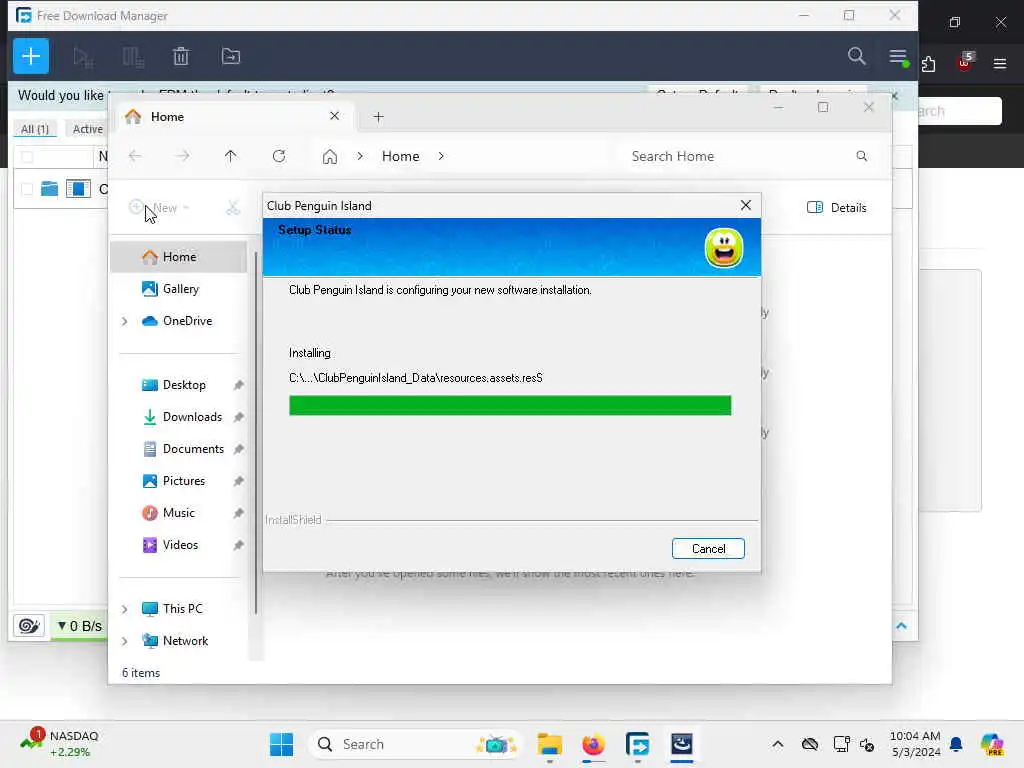Switch to Free Download Manager taskbar icon
The image size is (1024, 768).
point(637,744)
